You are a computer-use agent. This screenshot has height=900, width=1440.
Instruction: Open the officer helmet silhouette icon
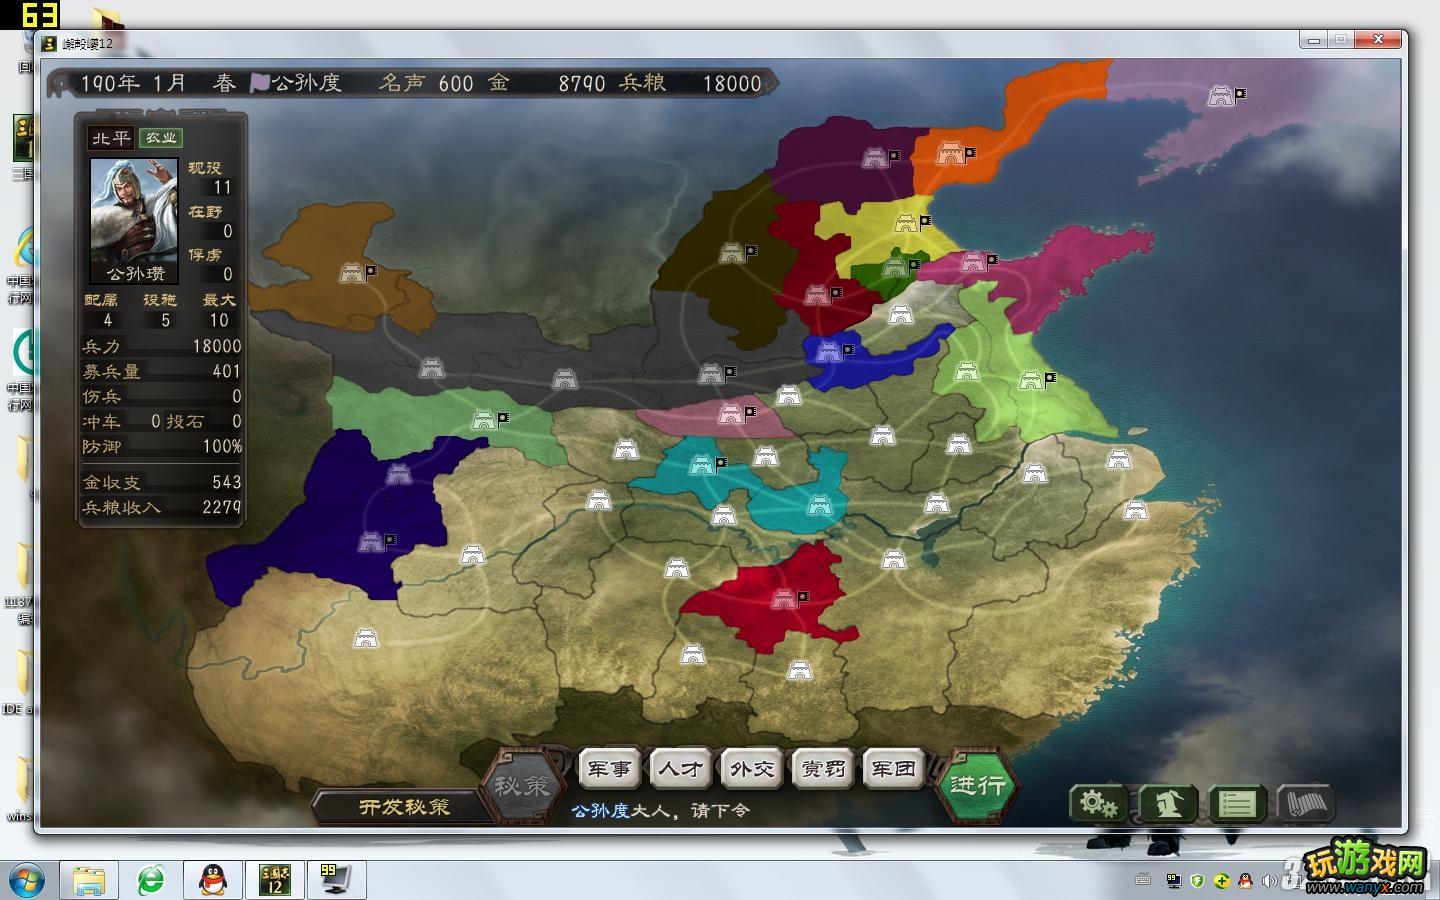click(1167, 804)
